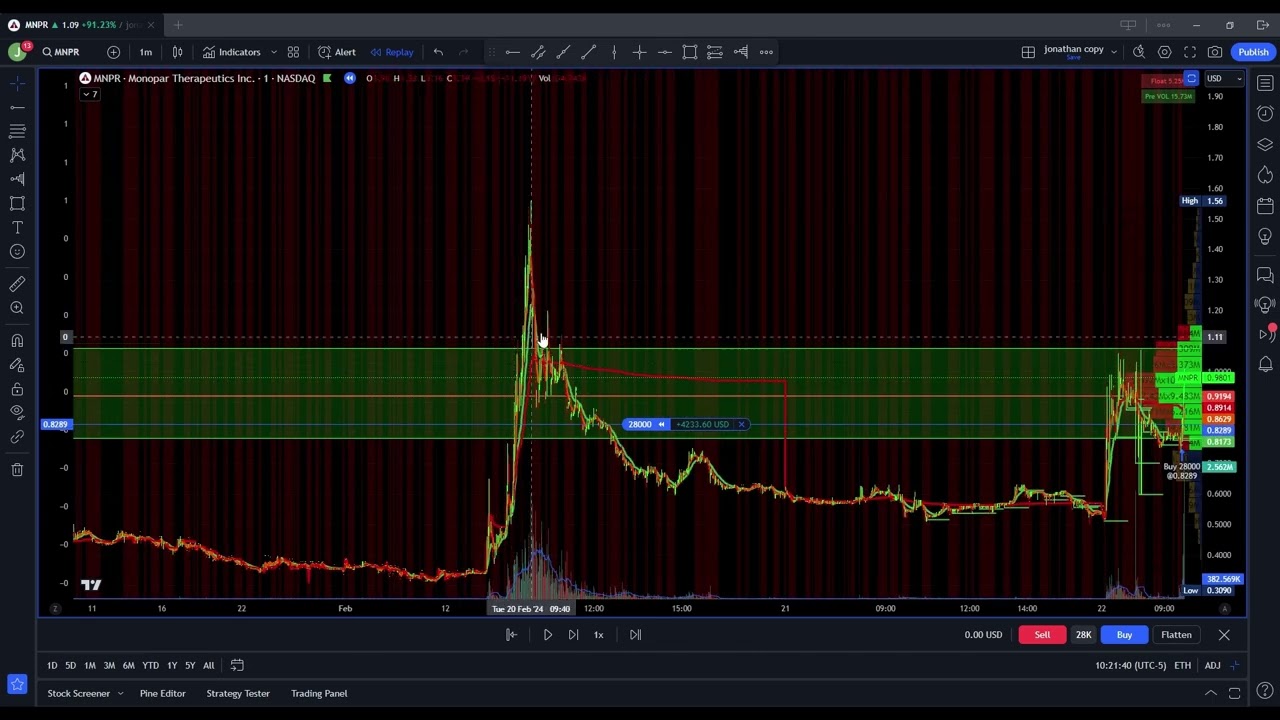
Task: Open the Stock Screener dropdown arrow
Action: (x=119, y=693)
